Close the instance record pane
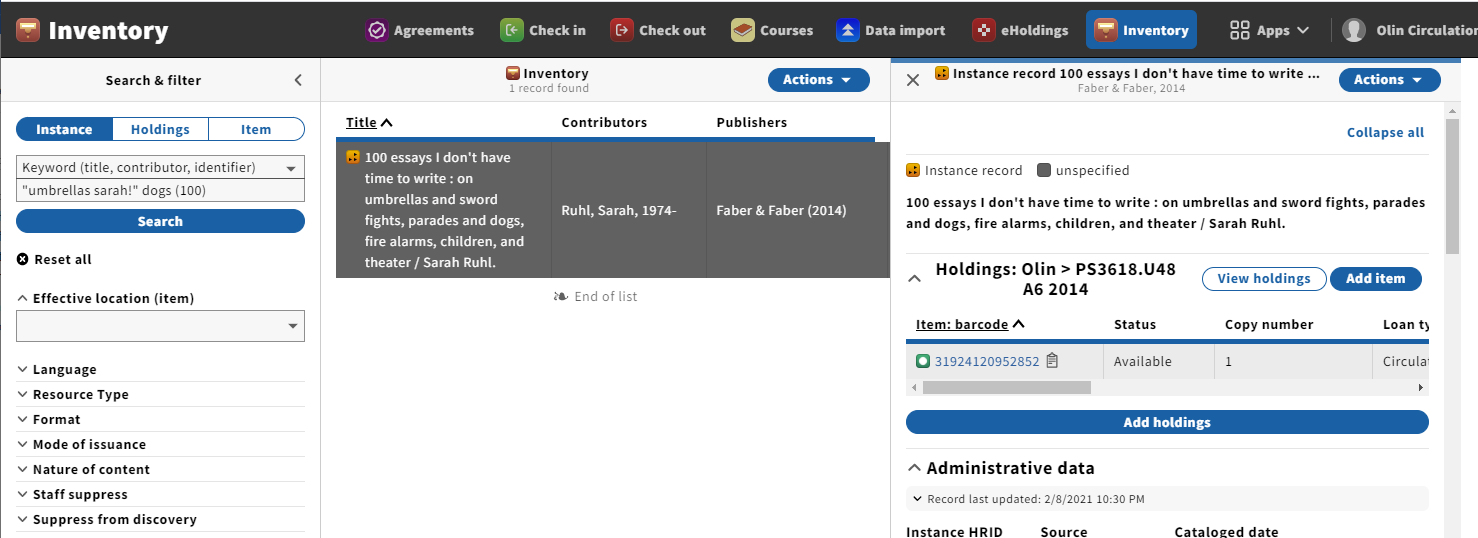1478x538 pixels. point(912,80)
